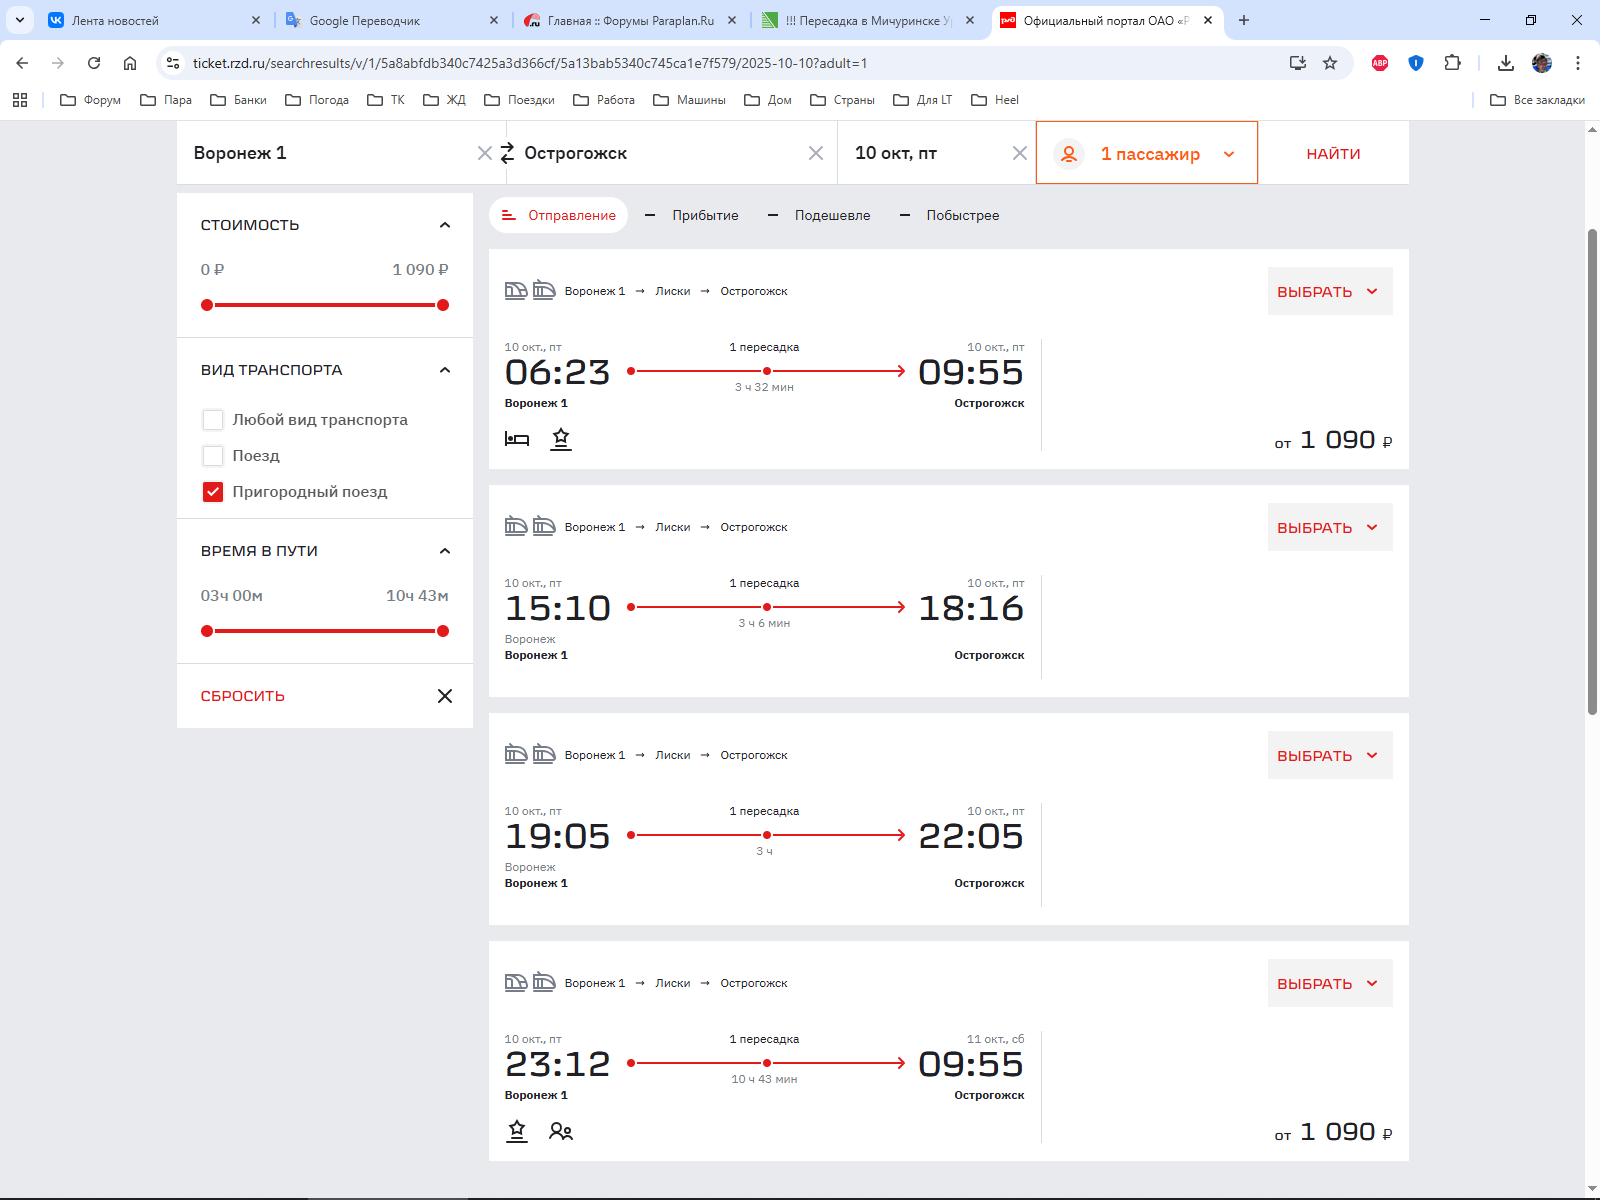This screenshot has height=1200, width=1600.
Task: Click the group passengers icon on 23:12 trip
Action: click(560, 1131)
